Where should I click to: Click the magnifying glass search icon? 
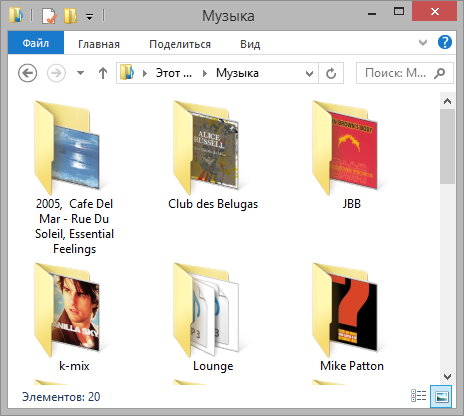[x=439, y=73]
